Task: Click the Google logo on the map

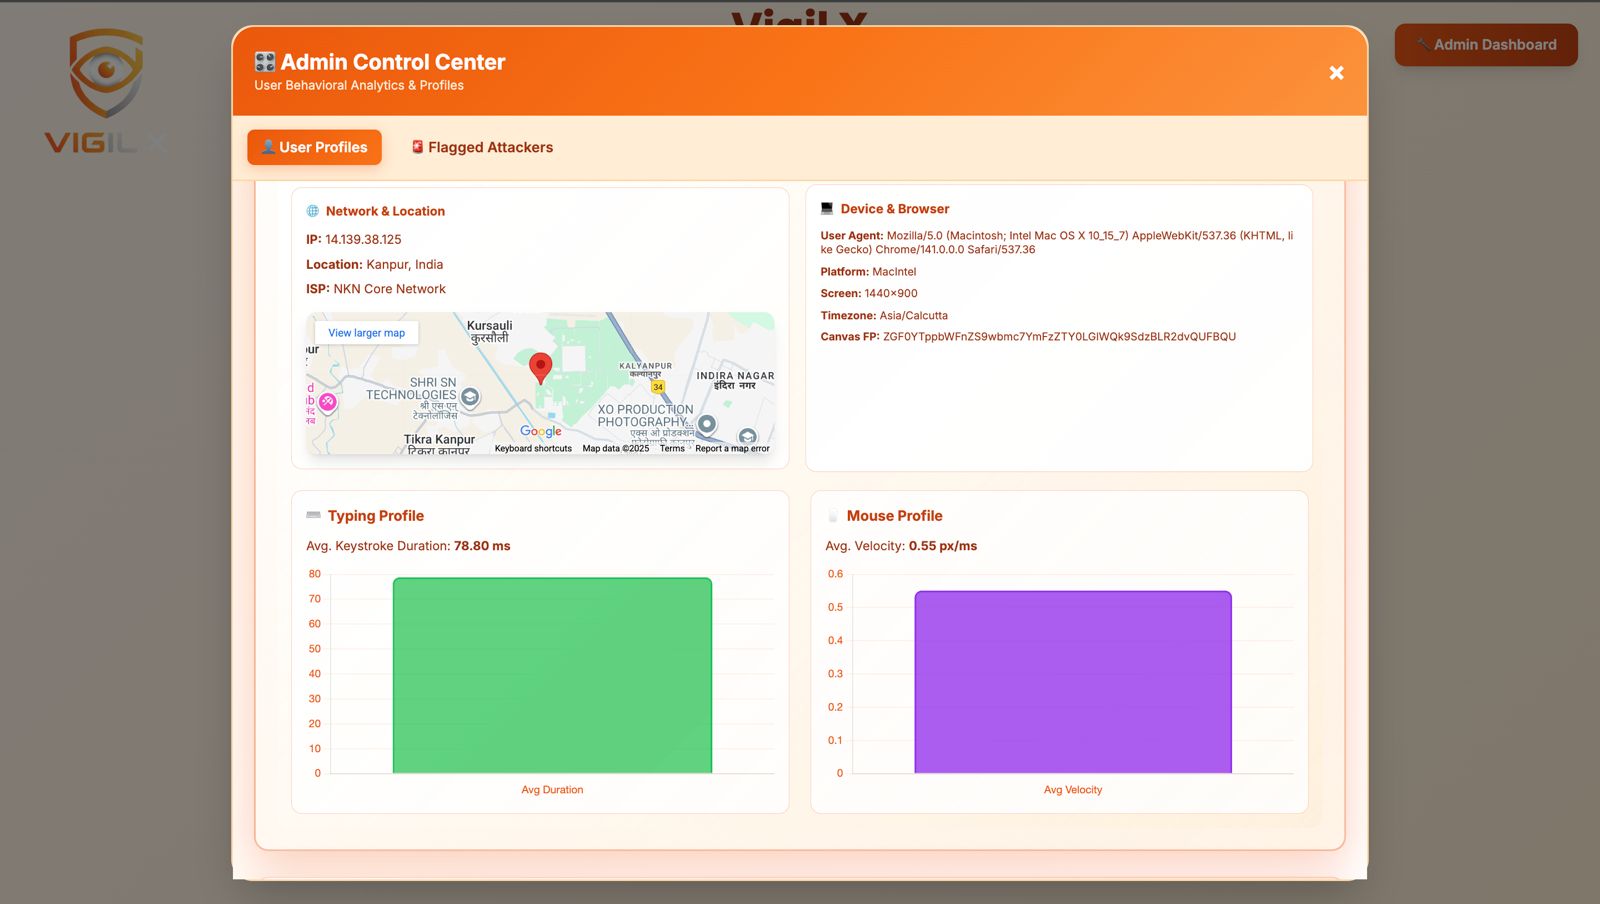Action: point(541,431)
